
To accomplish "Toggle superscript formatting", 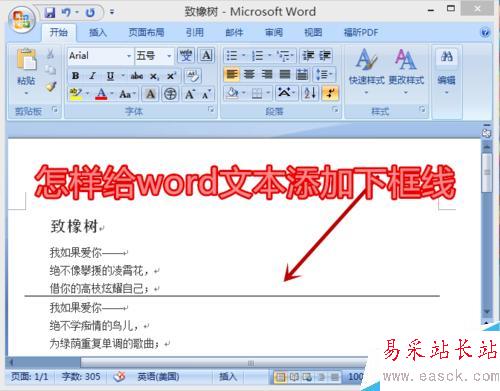I will pos(171,76).
